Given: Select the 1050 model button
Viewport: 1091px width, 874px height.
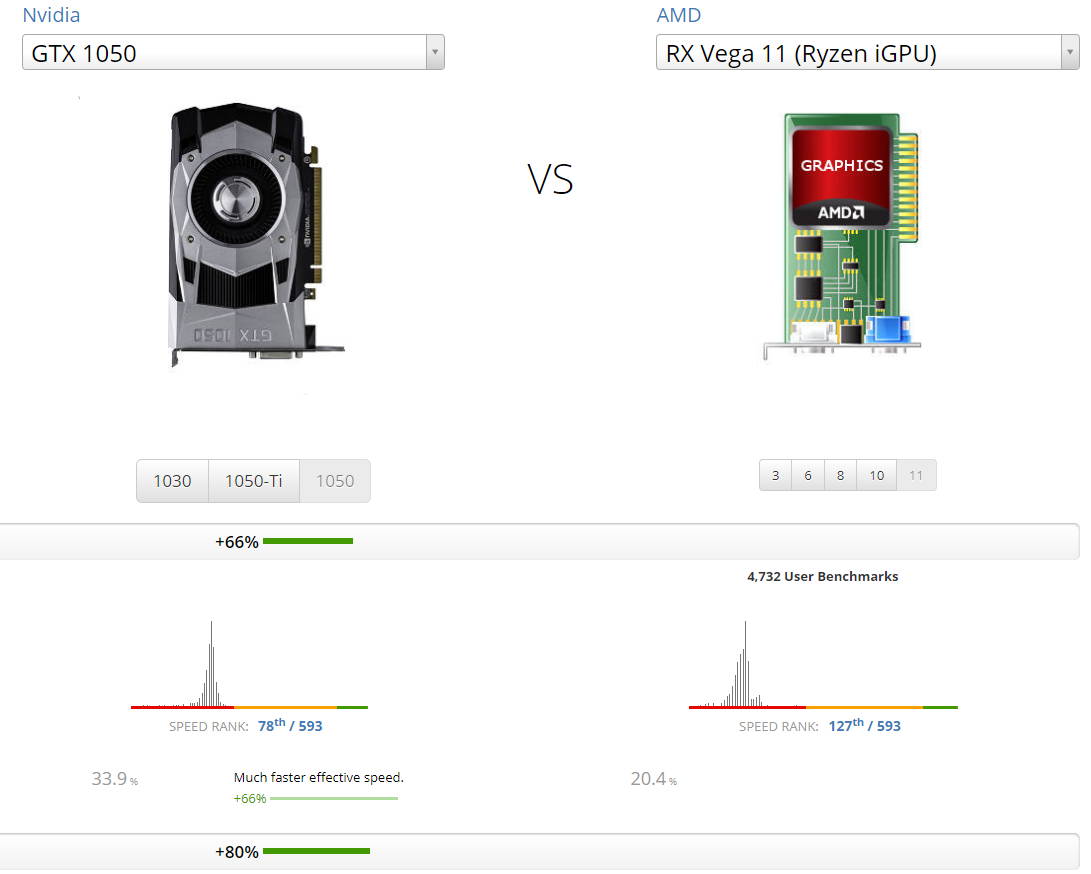Looking at the screenshot, I should pos(335,481).
